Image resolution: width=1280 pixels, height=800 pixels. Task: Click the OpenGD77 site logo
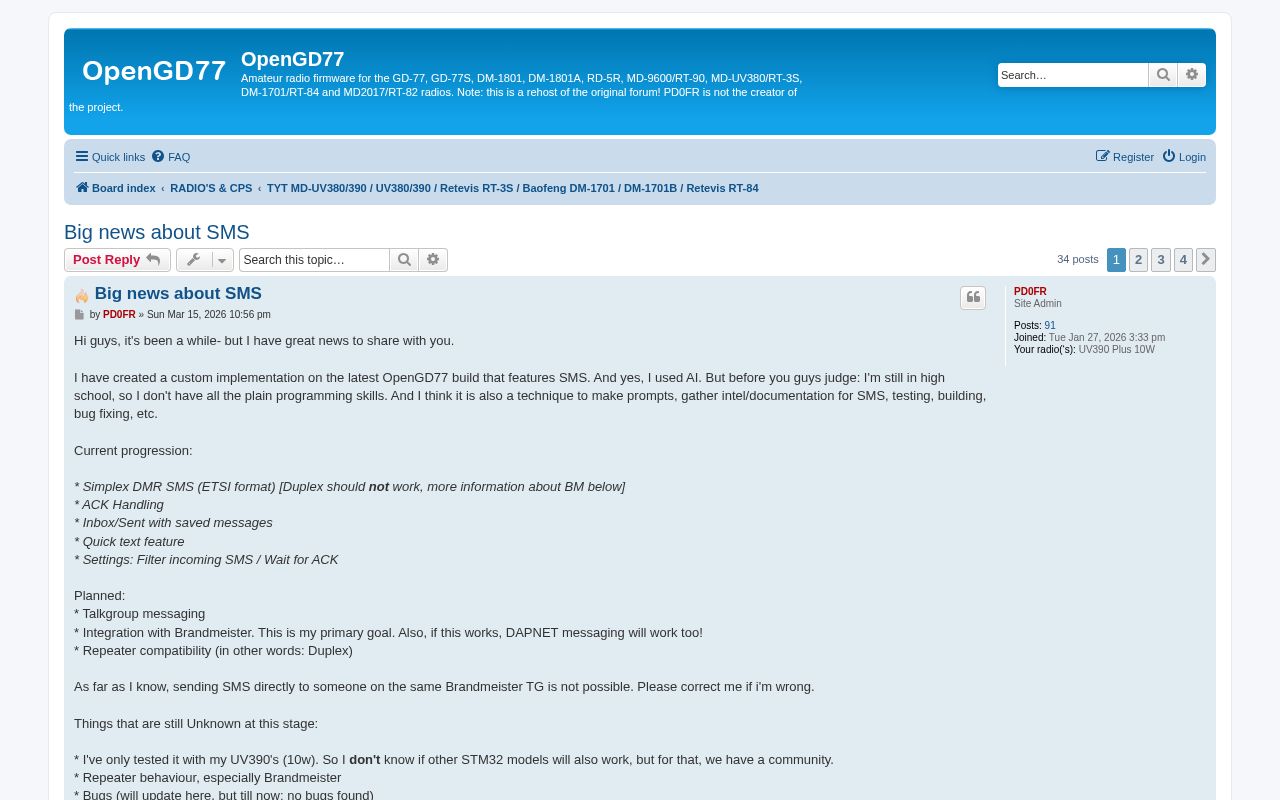153,71
